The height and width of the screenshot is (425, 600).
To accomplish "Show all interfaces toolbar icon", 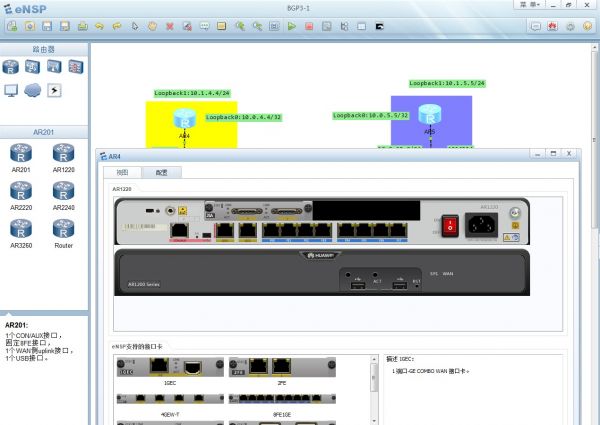I will [x=344, y=26].
